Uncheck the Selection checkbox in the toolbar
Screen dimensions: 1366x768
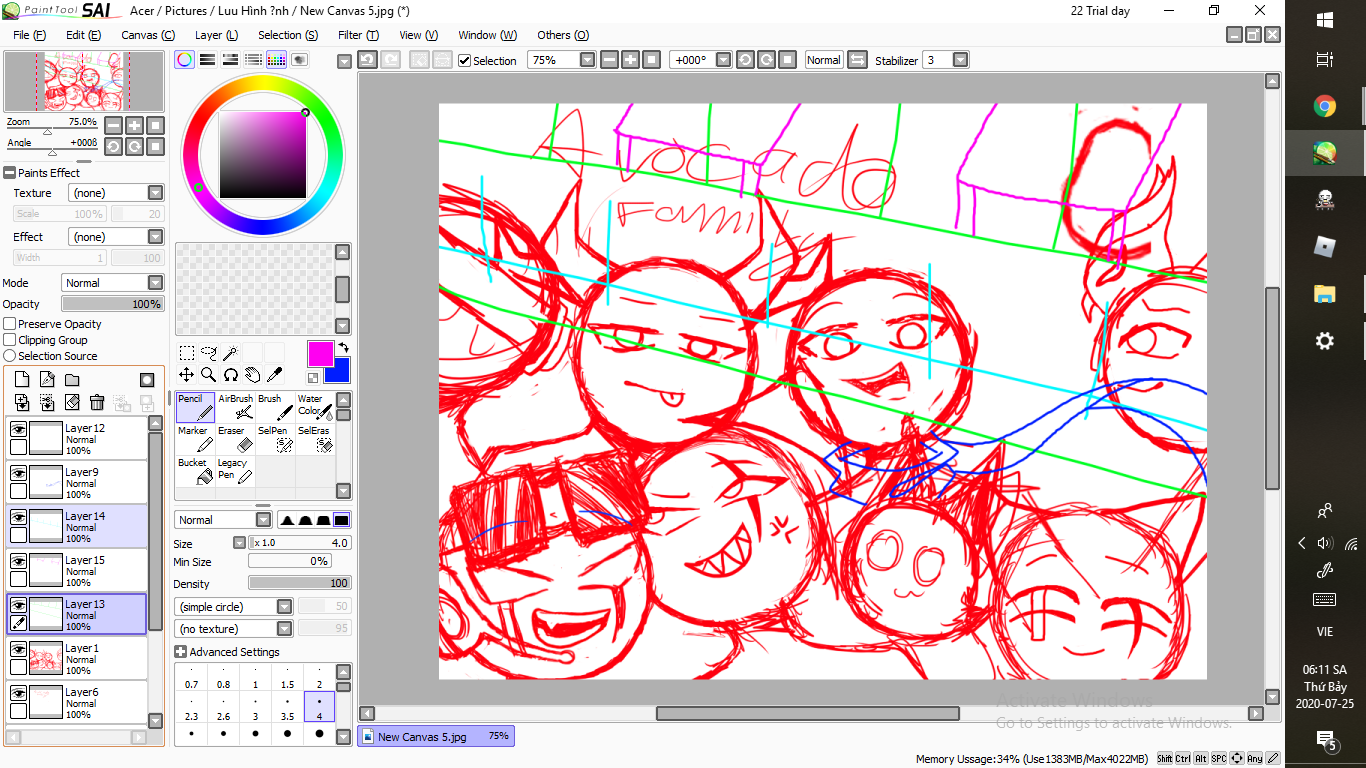(464, 60)
